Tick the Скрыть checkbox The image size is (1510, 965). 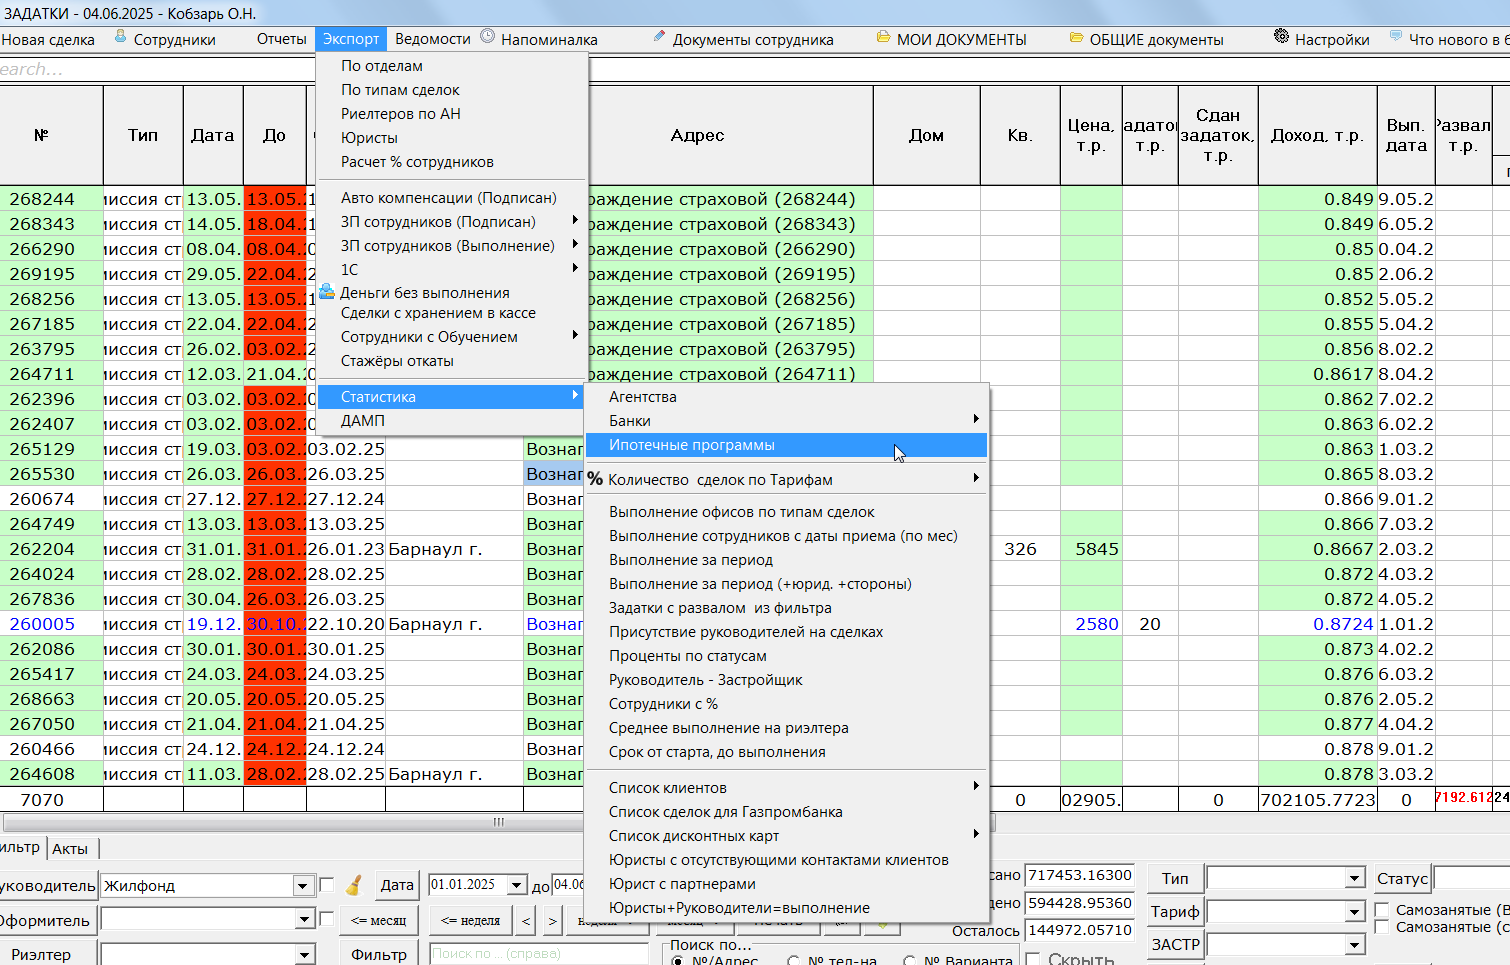coord(1033,959)
